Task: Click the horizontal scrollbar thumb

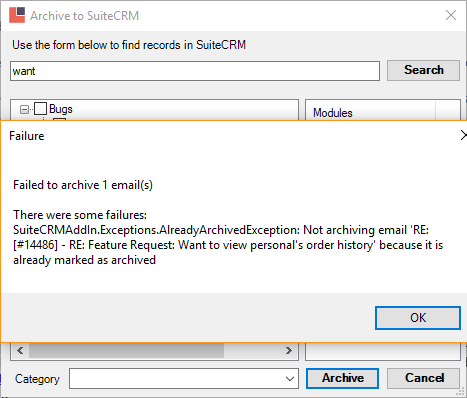Action: tap(126, 350)
